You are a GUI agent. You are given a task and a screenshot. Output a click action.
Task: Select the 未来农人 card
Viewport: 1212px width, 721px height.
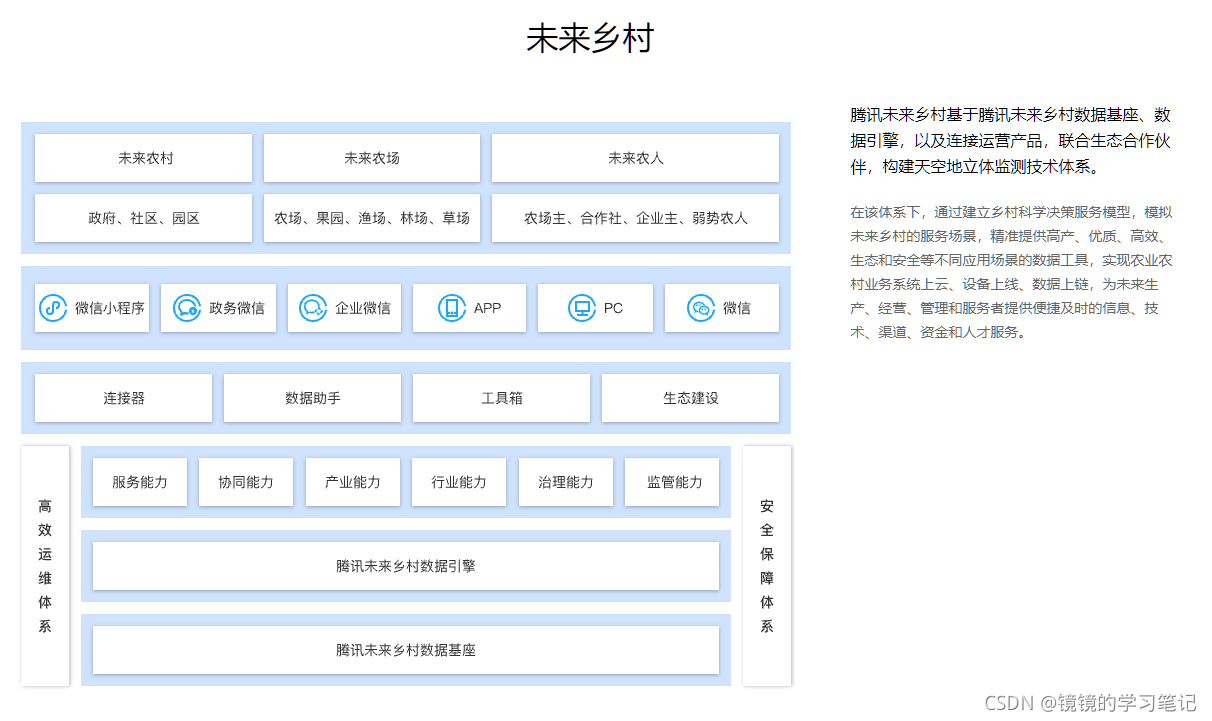tap(635, 158)
